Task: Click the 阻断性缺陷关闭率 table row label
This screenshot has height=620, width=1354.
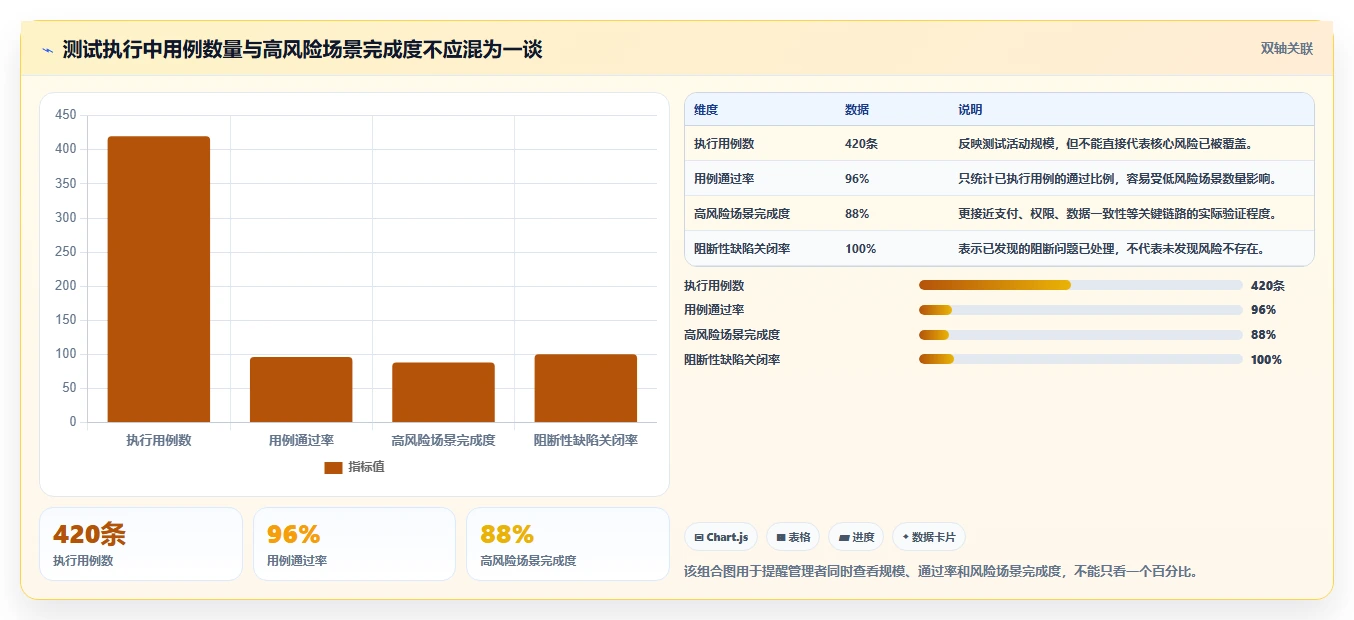Action: (x=742, y=249)
